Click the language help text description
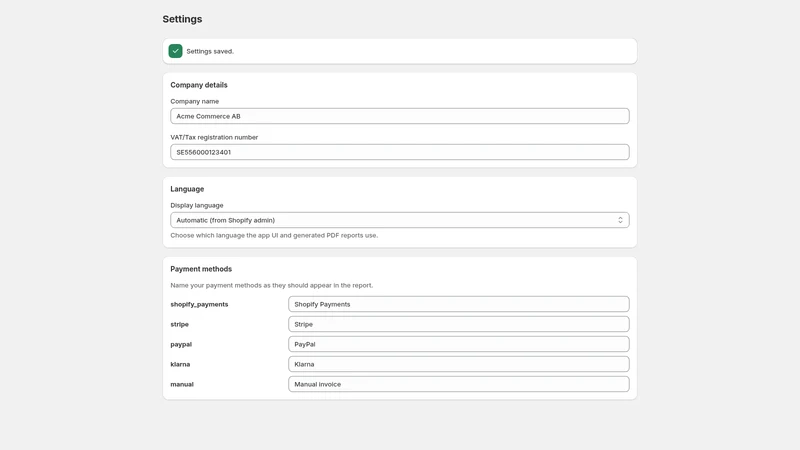The width and height of the screenshot is (800, 450). (274, 235)
